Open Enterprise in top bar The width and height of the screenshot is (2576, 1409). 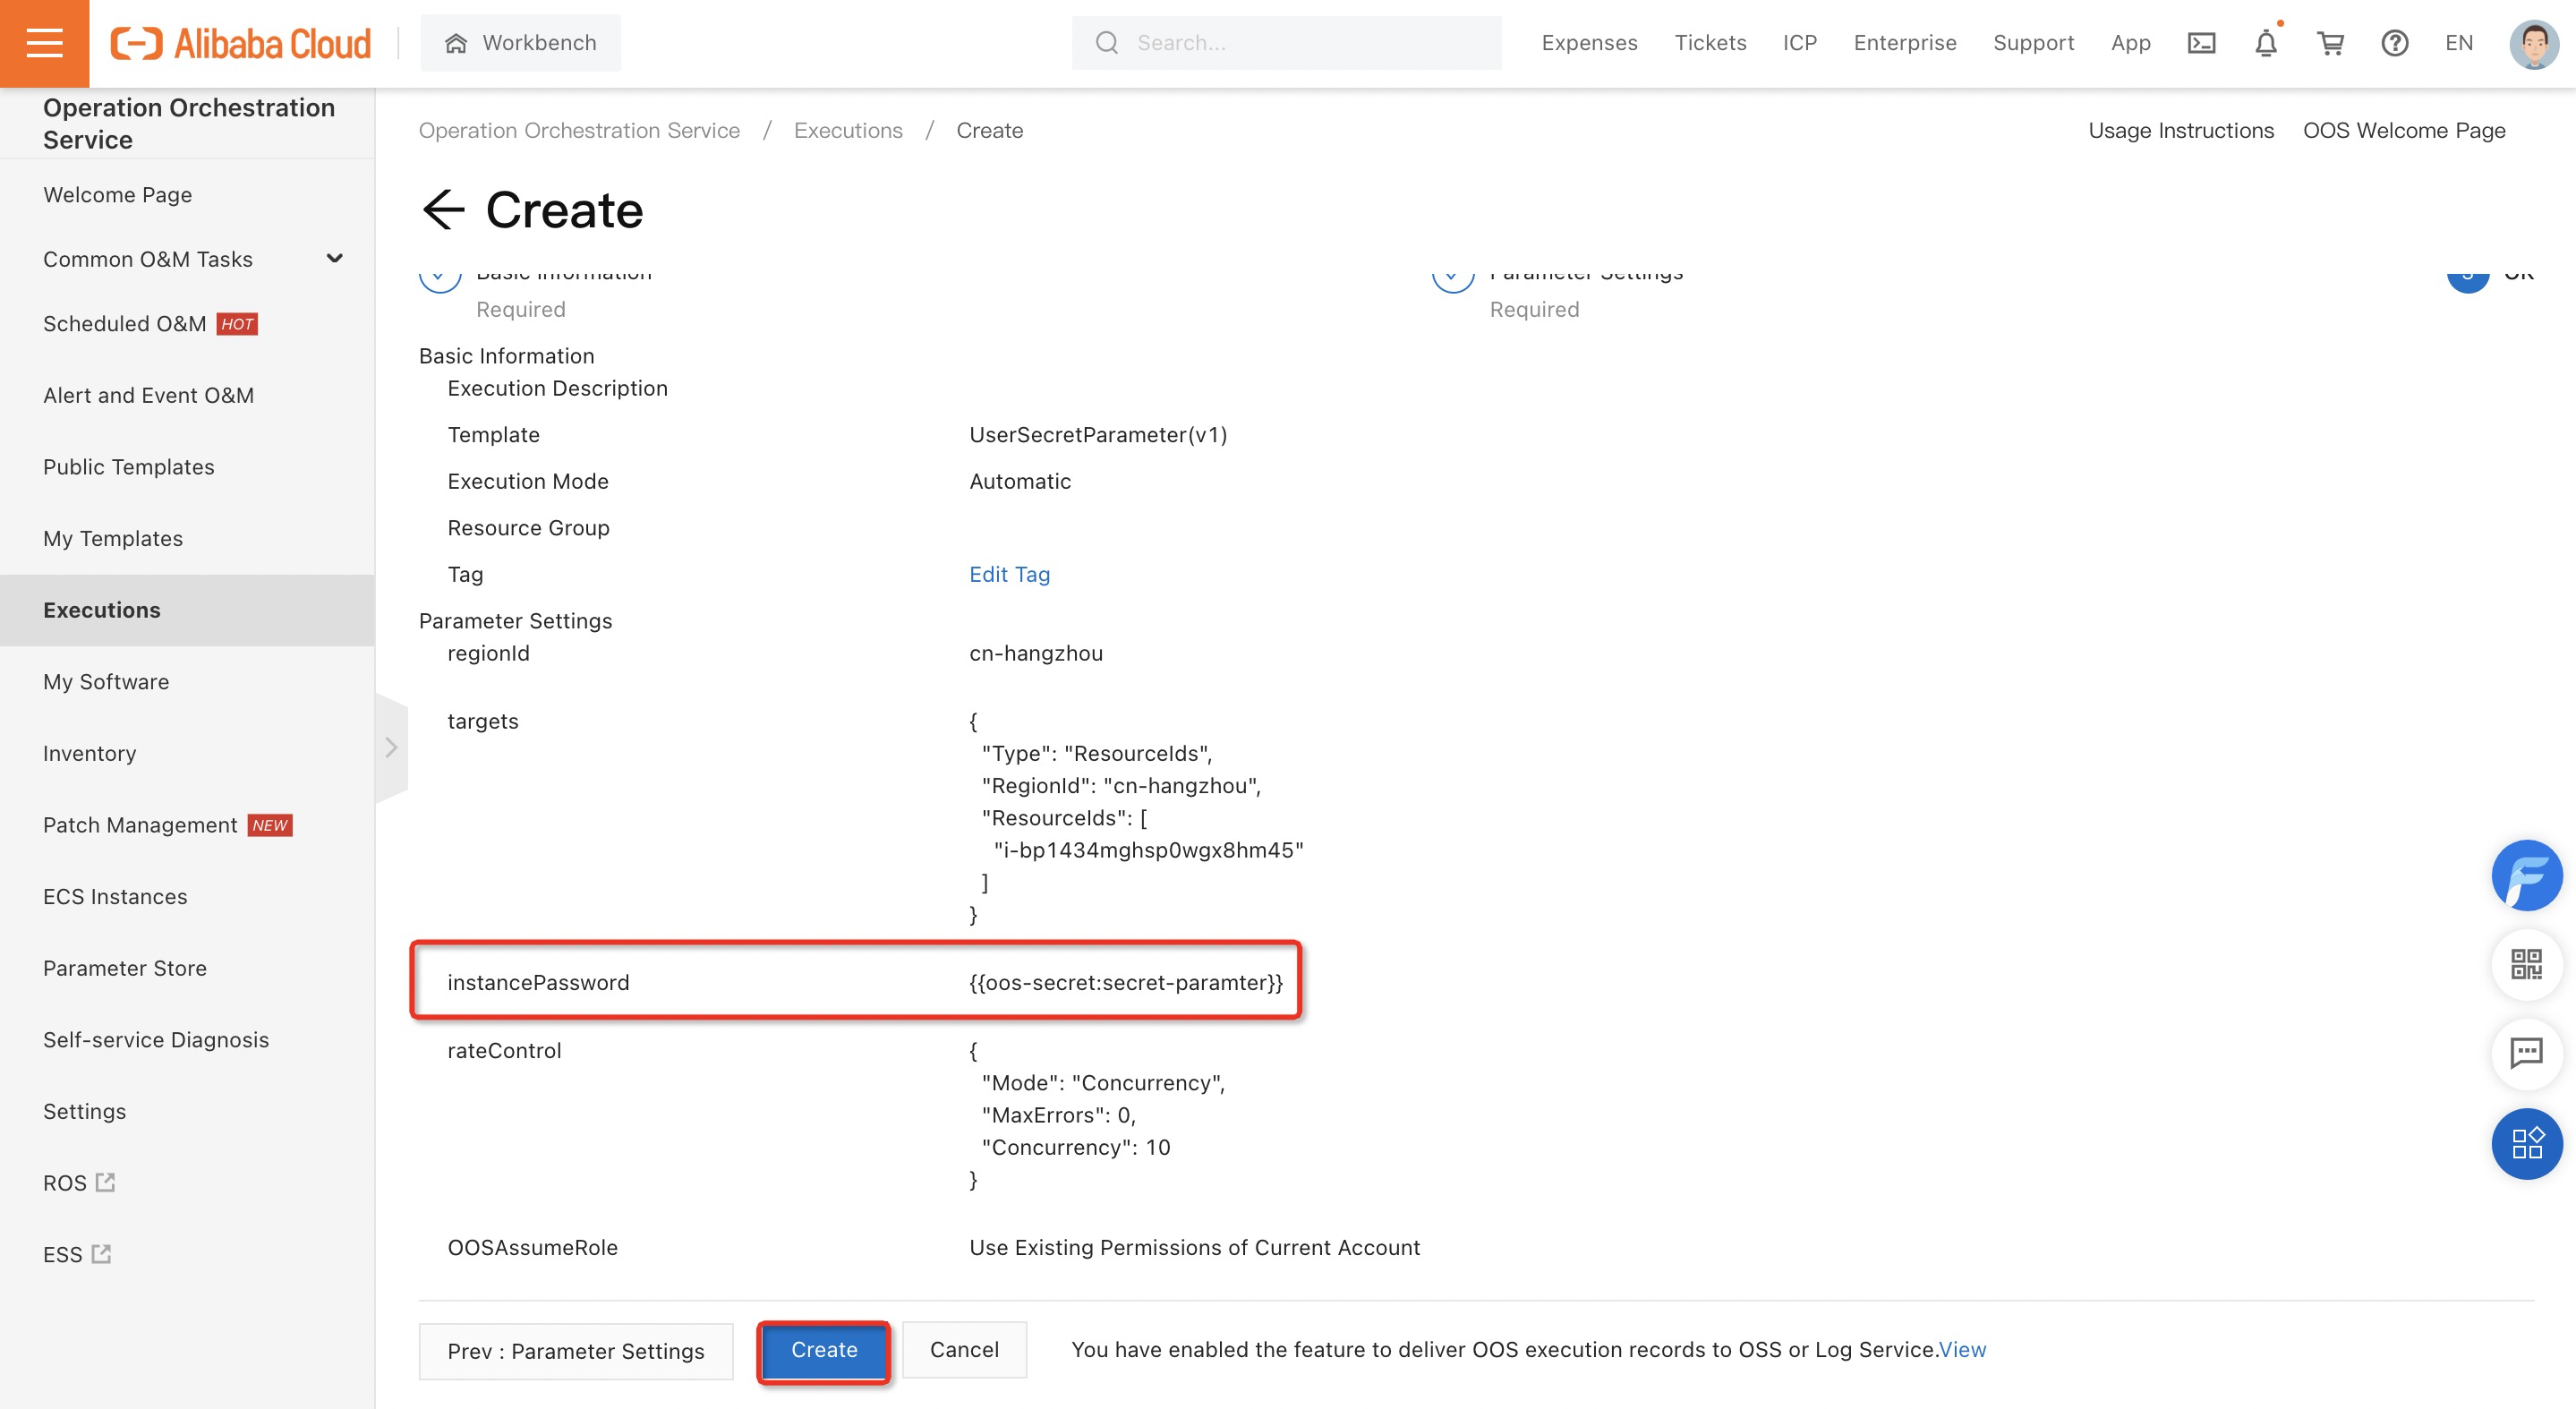pos(1904,43)
